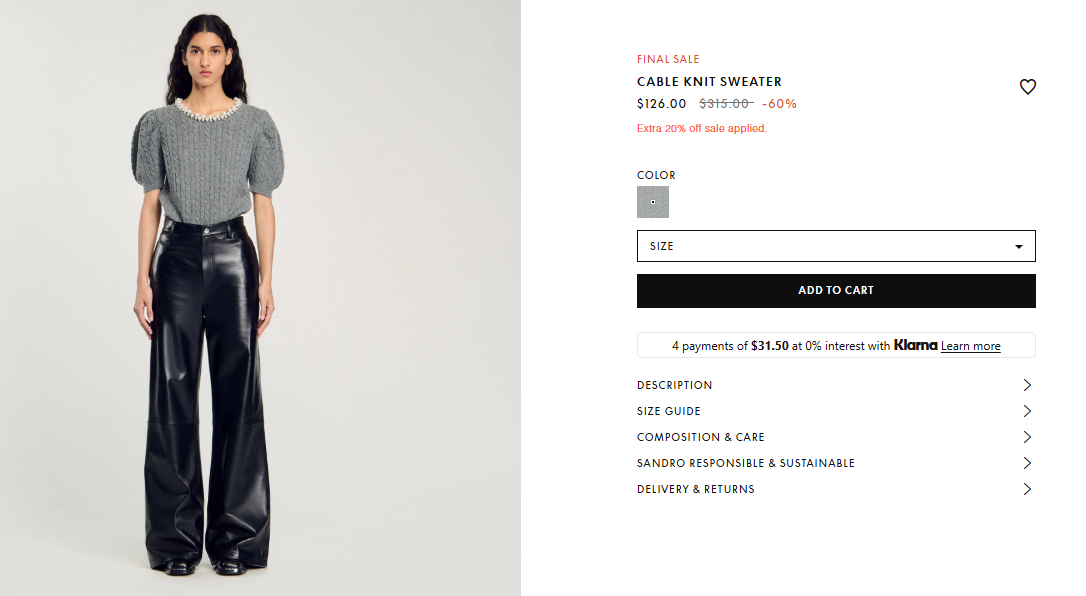The height and width of the screenshot is (596, 1086).
Task: Click the Klarna logo in payments banner
Action: coord(915,345)
